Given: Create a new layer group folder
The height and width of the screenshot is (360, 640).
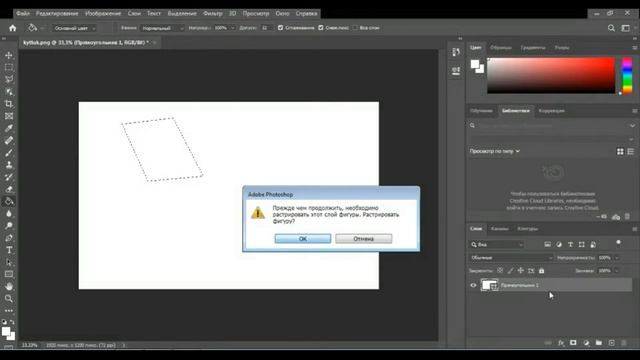Looking at the screenshot, I should [598, 343].
